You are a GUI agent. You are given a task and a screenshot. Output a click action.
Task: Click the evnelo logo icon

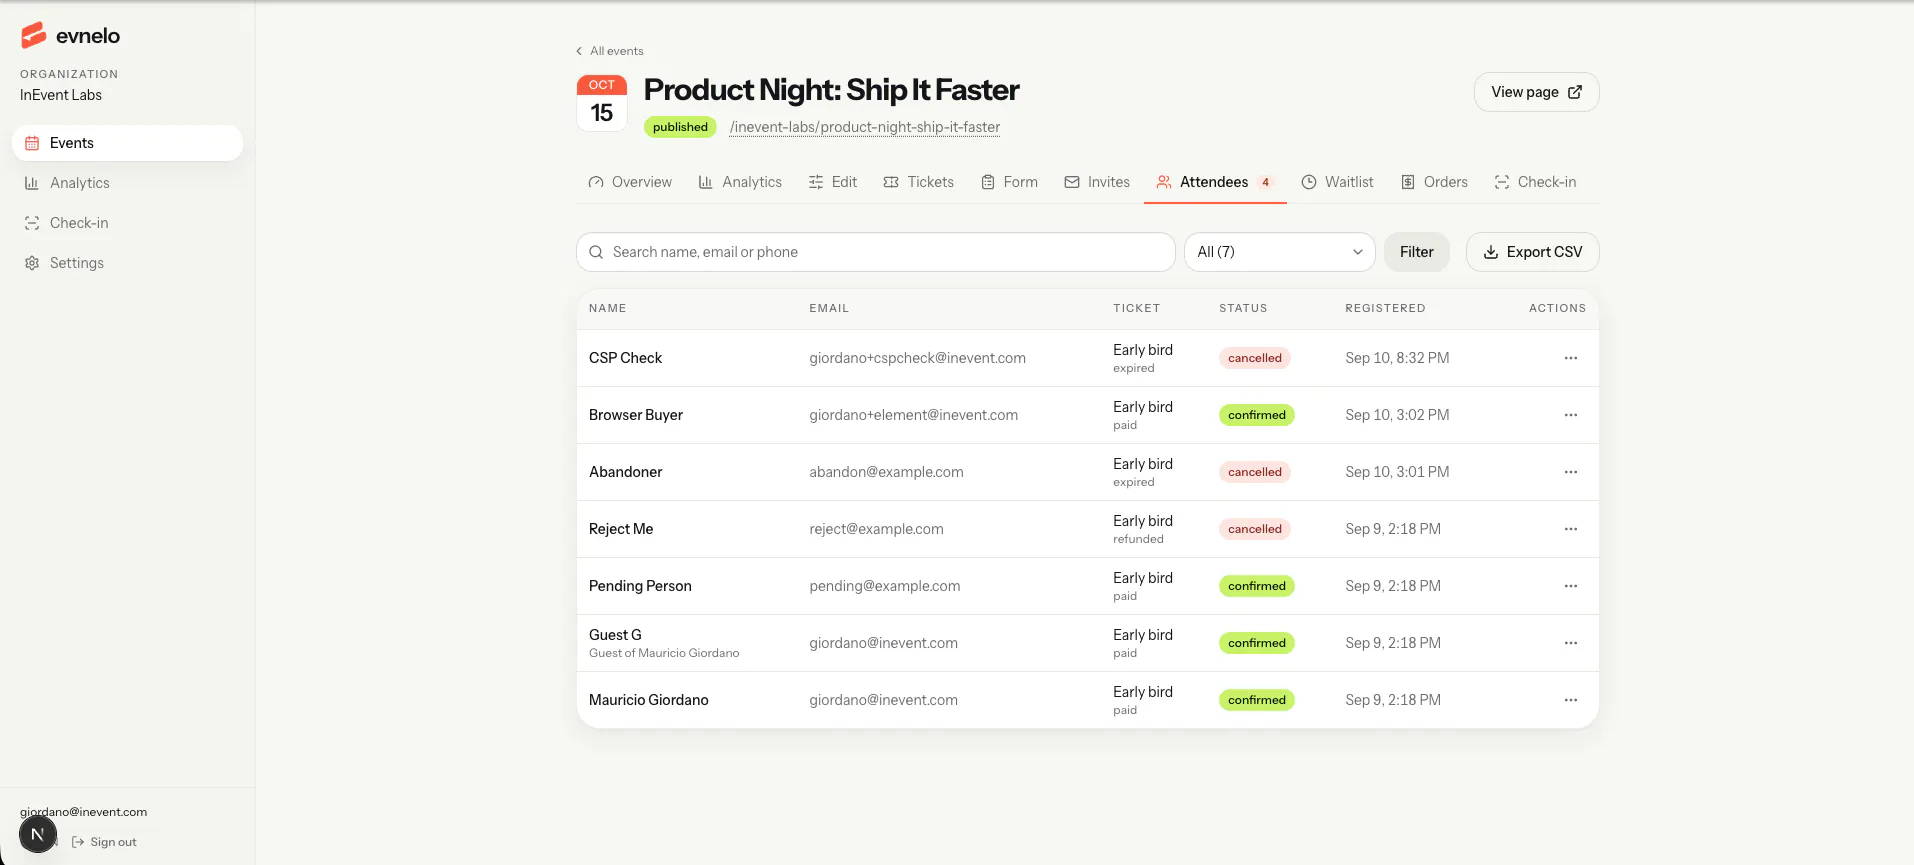(x=34, y=35)
